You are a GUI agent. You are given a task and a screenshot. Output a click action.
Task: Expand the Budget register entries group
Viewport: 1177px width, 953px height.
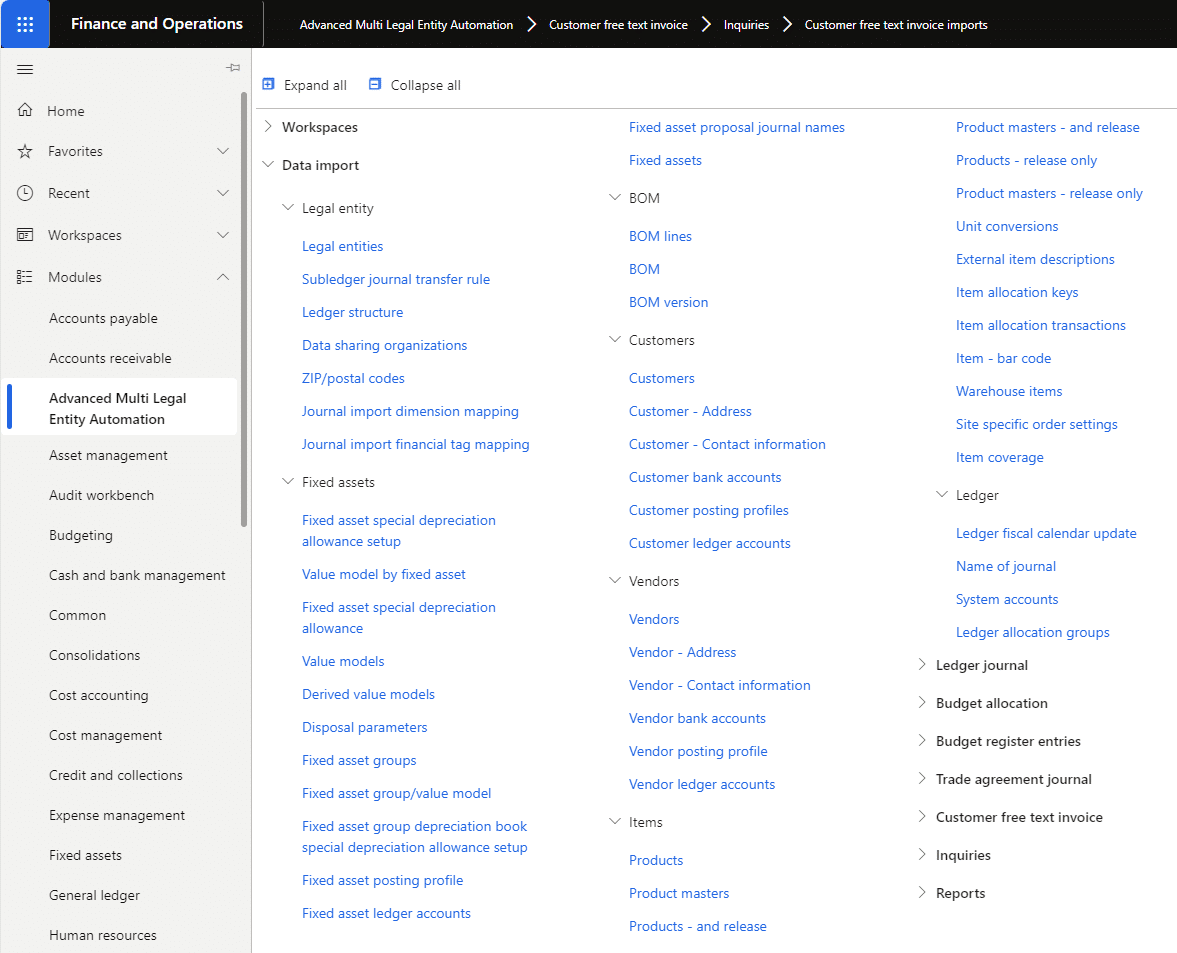click(x=922, y=741)
